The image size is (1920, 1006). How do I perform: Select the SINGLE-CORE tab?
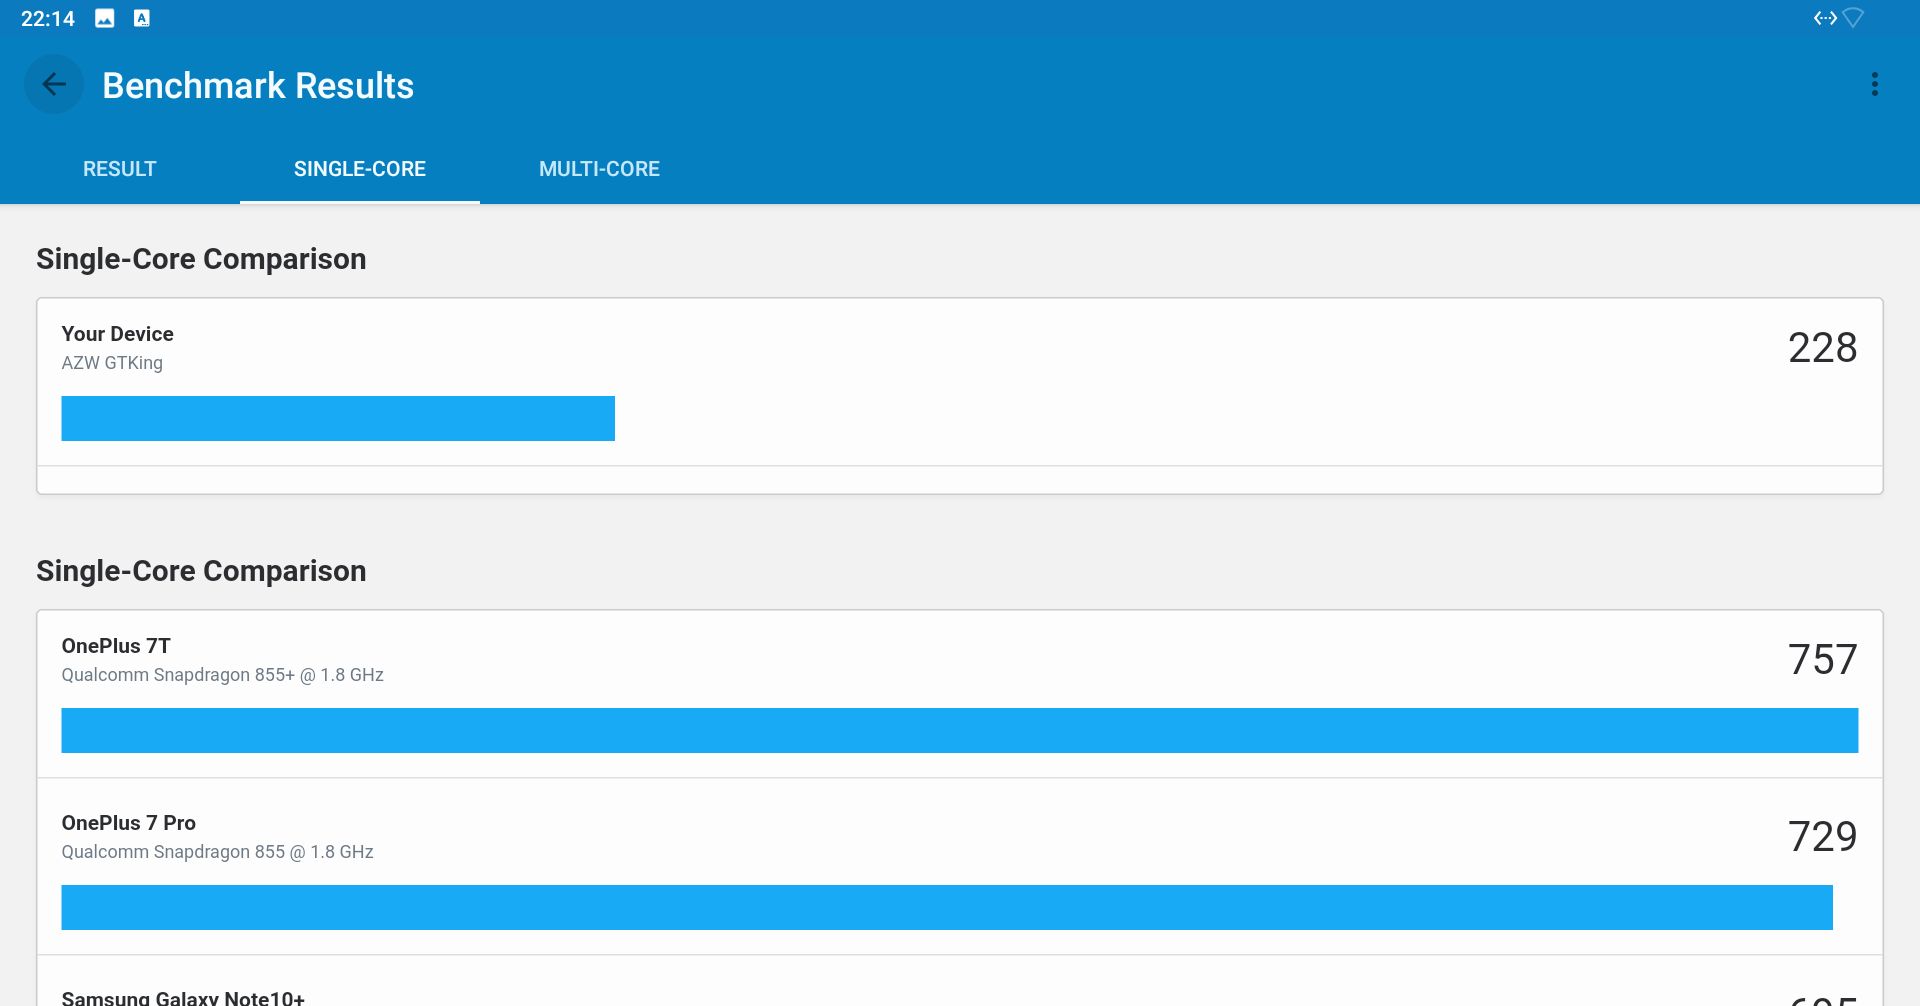pyautogui.click(x=360, y=169)
